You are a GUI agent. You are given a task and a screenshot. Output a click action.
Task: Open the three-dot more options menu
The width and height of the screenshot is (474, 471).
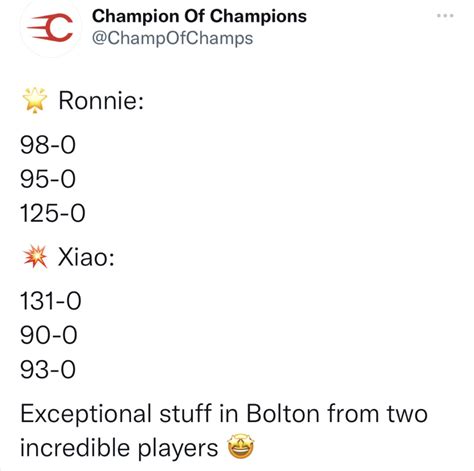445,16
